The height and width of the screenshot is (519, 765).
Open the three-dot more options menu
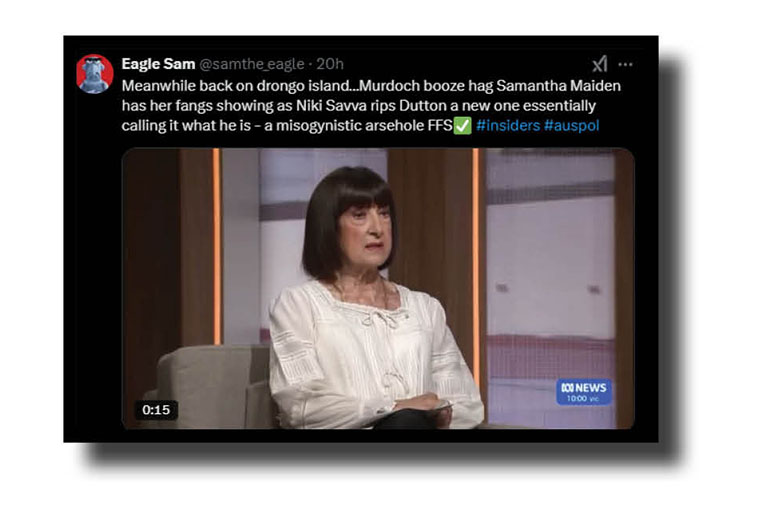click(625, 64)
